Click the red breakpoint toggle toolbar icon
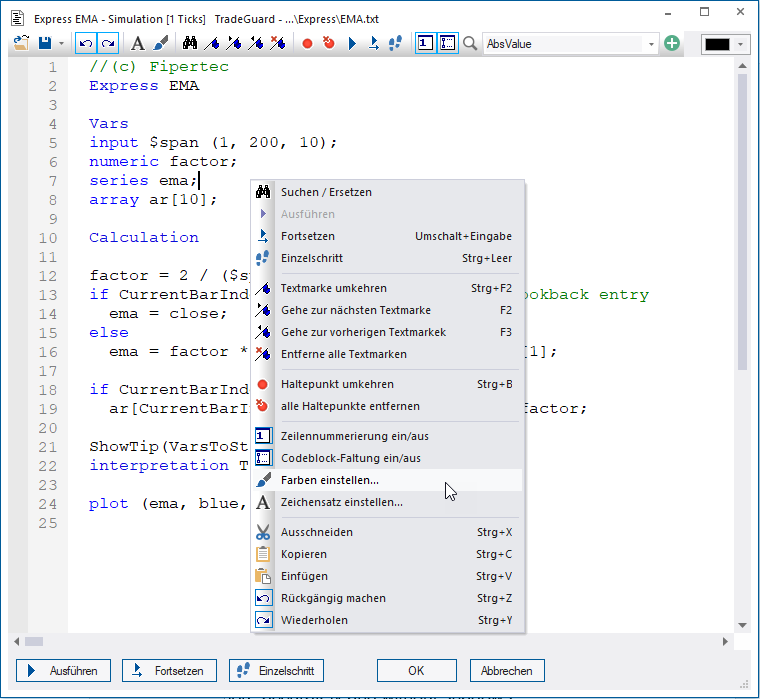 307,44
